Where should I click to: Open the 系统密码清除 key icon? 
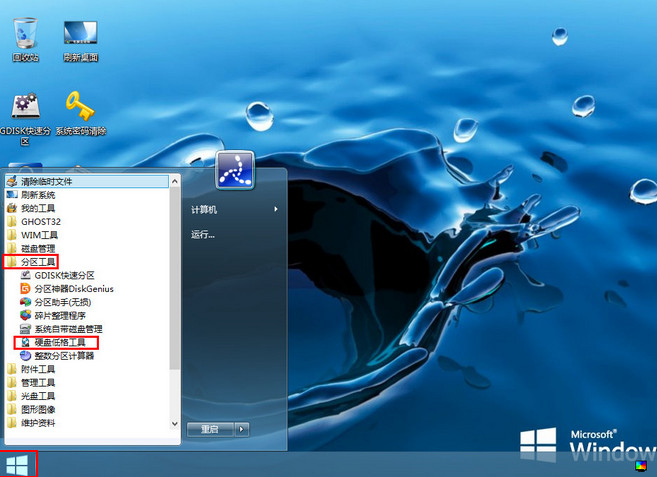(x=80, y=114)
